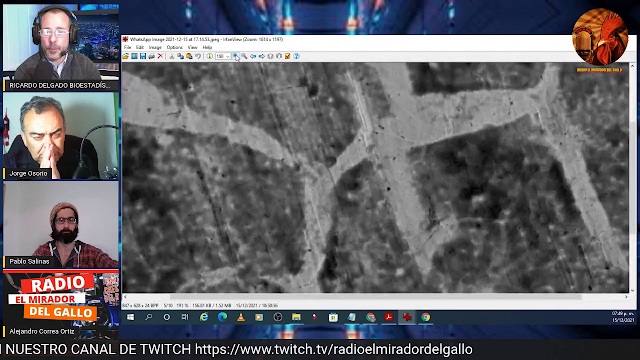Open the Help menu
This screenshot has width=640, height=360.
click(x=207, y=47)
